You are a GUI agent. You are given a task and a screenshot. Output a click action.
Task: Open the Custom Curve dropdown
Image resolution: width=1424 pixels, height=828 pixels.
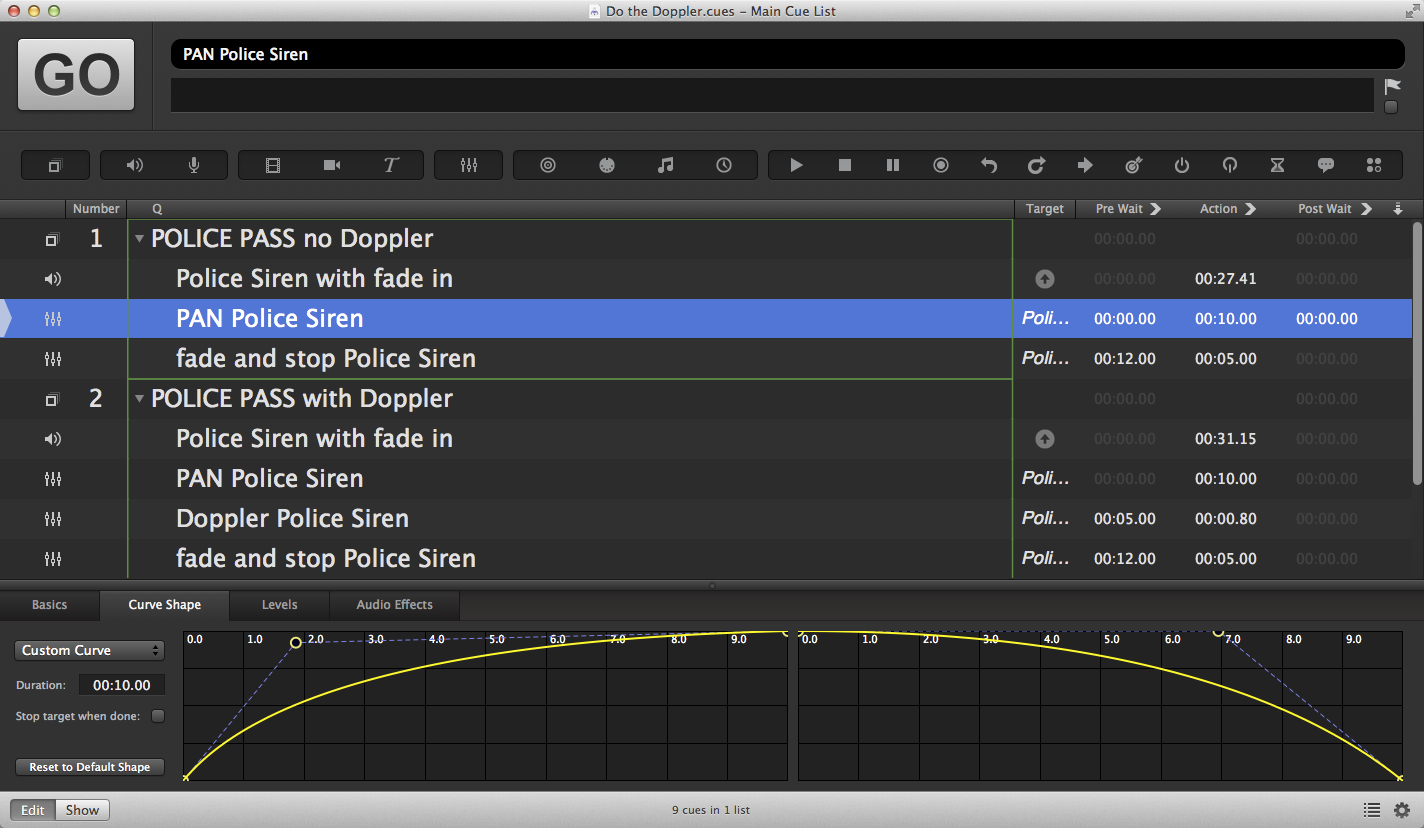click(x=90, y=650)
